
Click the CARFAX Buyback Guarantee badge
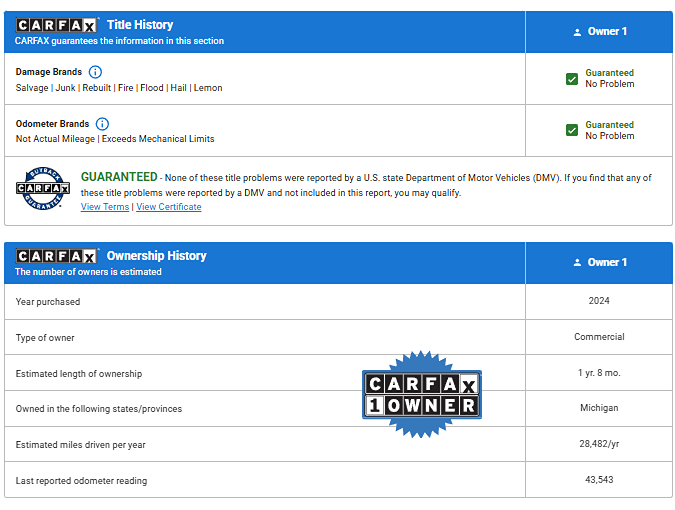42,188
